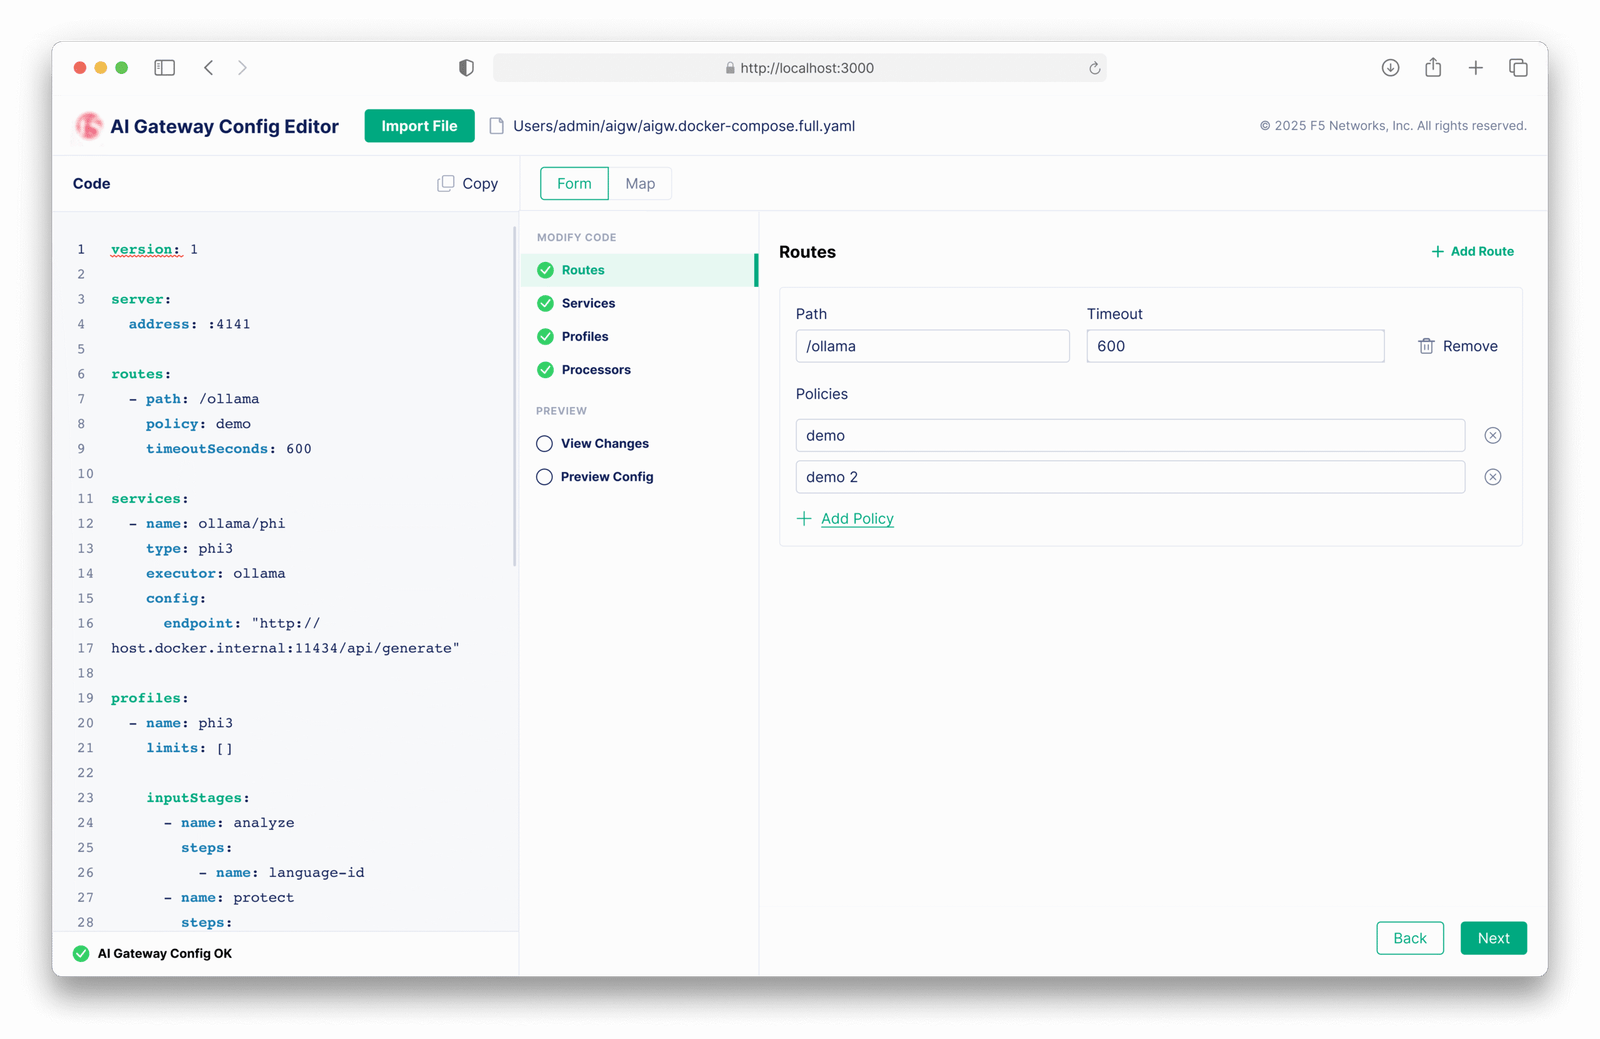Switch to the Map tab
Screen dimensions: 1600x1039
tap(640, 184)
